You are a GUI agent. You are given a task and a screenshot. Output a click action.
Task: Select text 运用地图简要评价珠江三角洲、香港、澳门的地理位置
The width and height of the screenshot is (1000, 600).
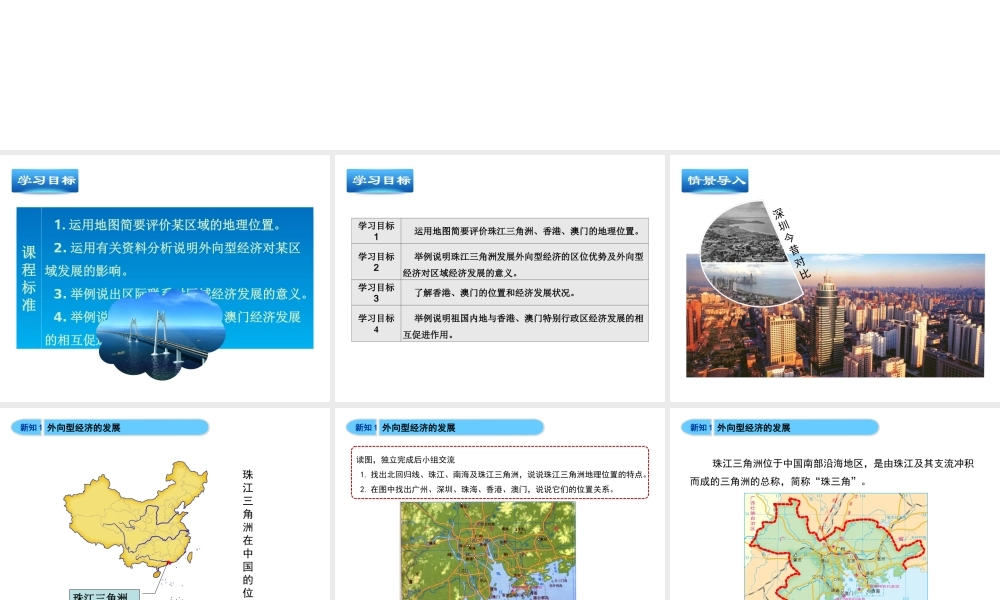[x=527, y=231]
